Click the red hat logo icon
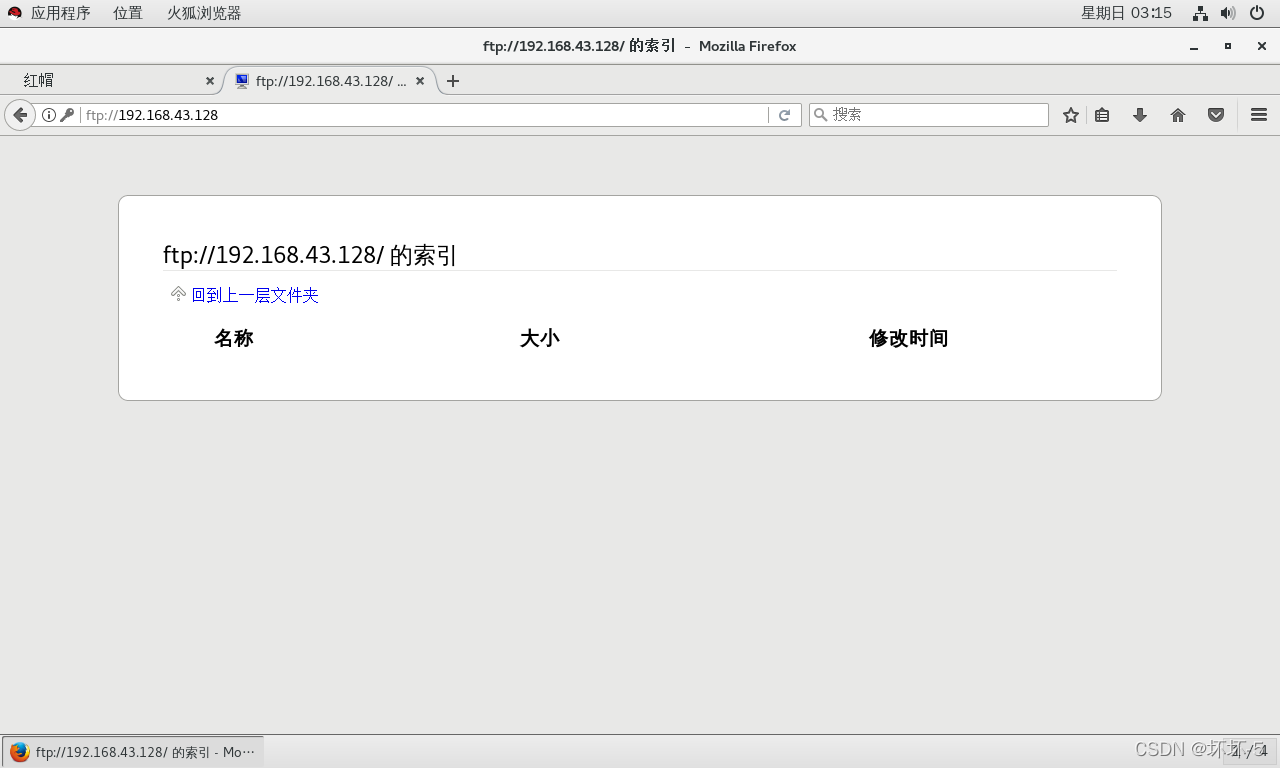This screenshot has height=768, width=1280. coord(14,13)
